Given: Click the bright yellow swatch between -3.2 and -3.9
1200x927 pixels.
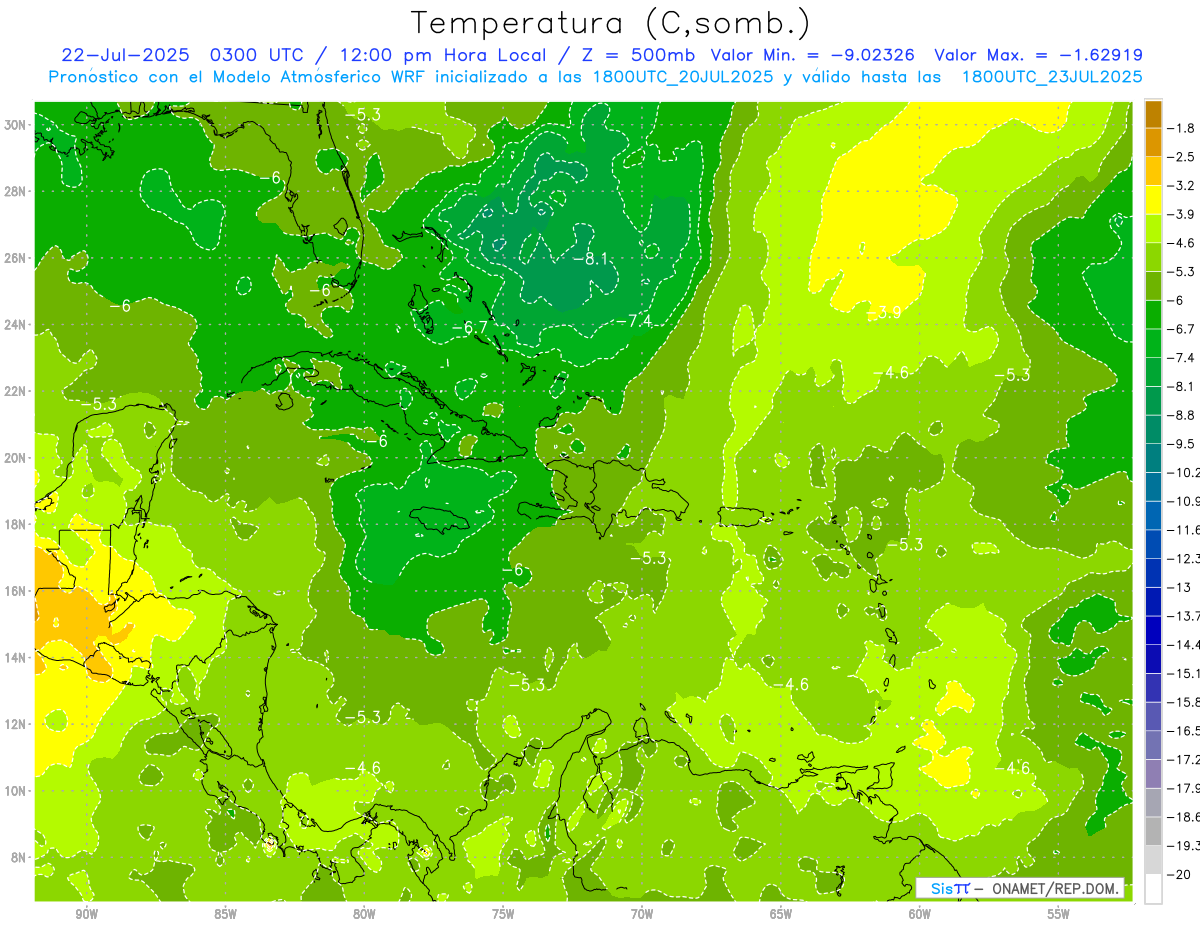Looking at the screenshot, I should 1153,200.
